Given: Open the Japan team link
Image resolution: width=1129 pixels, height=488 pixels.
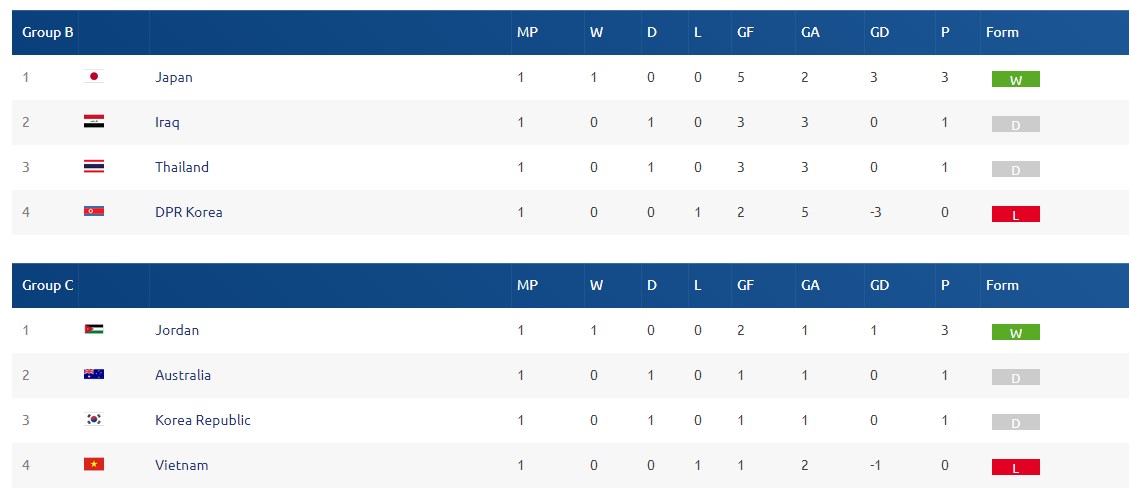Looking at the screenshot, I should (174, 77).
